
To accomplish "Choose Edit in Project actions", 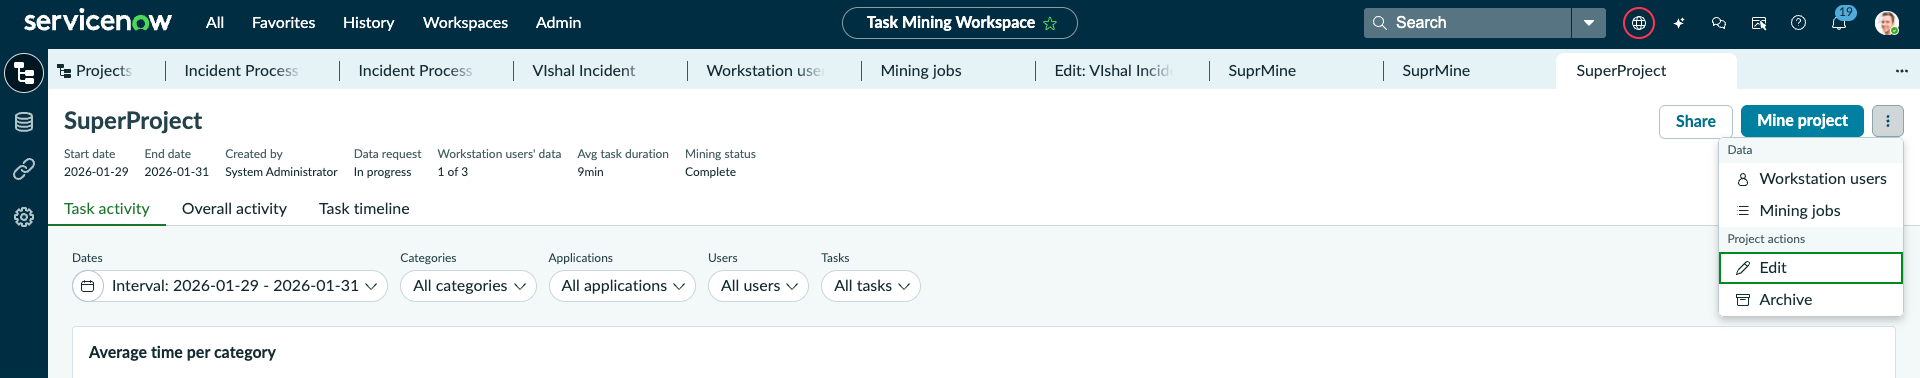I will click(1811, 268).
